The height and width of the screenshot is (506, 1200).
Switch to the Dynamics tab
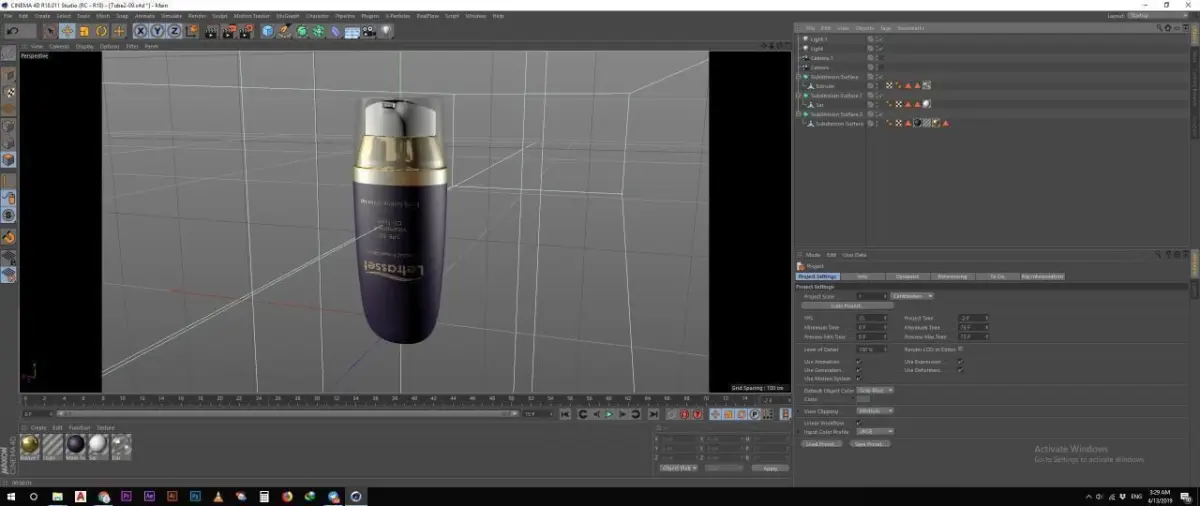click(x=907, y=276)
